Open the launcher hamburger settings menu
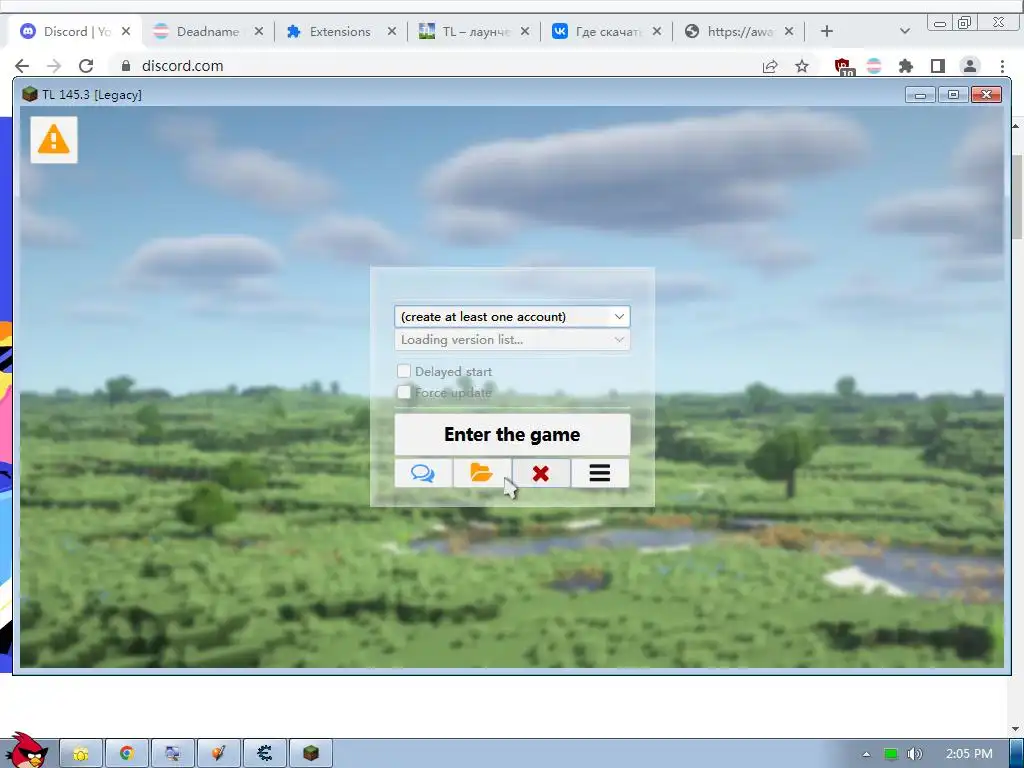Screen dimensions: 1024x768 (600, 473)
